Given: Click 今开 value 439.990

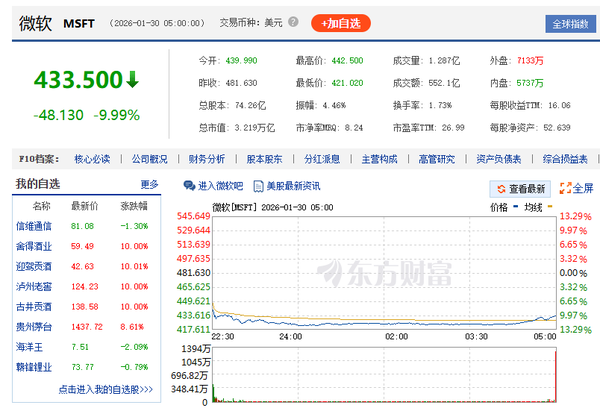Looking at the screenshot, I should coord(241,60).
